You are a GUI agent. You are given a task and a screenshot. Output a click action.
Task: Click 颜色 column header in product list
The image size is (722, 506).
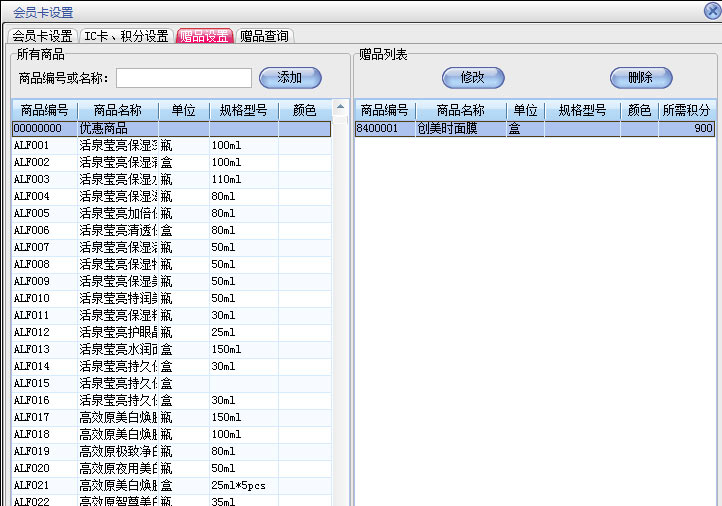coord(304,110)
